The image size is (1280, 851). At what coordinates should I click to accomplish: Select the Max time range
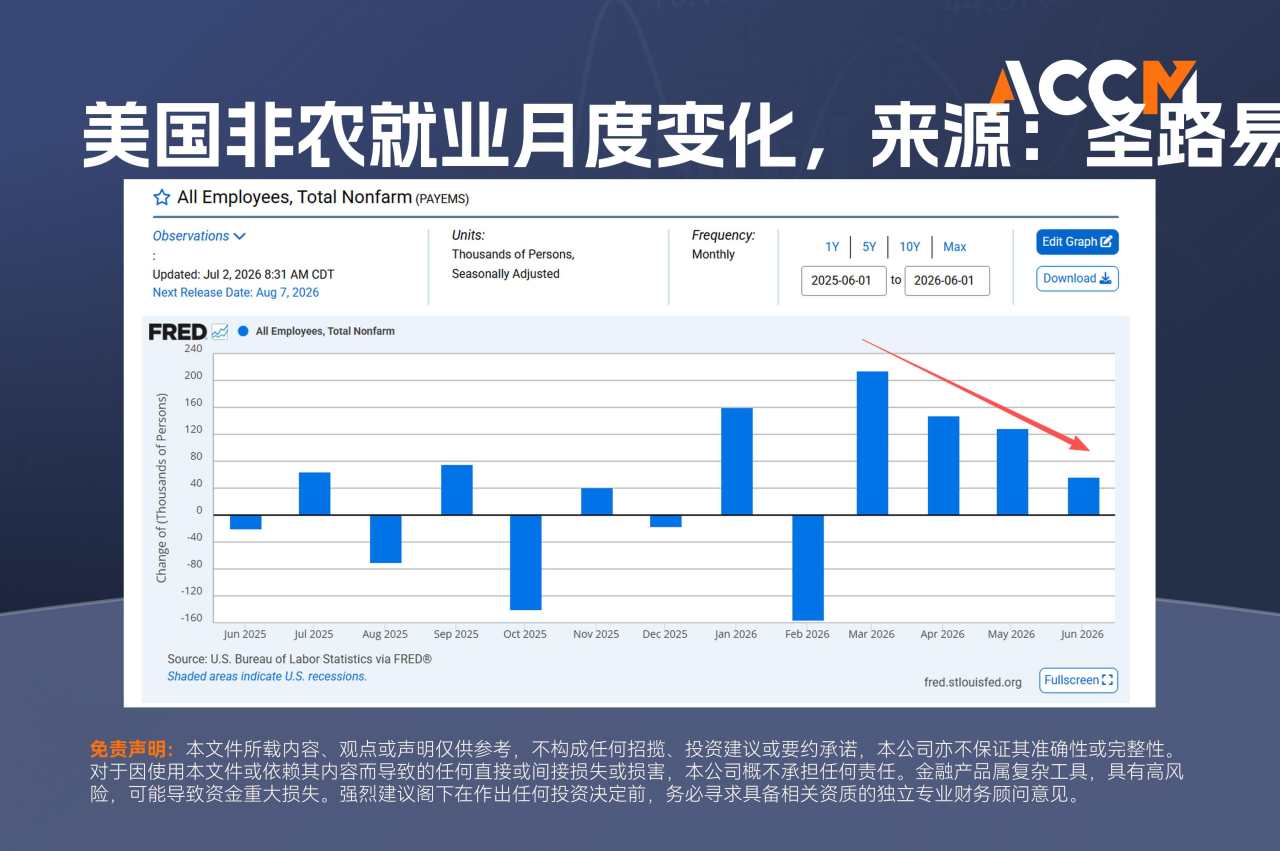(x=955, y=247)
